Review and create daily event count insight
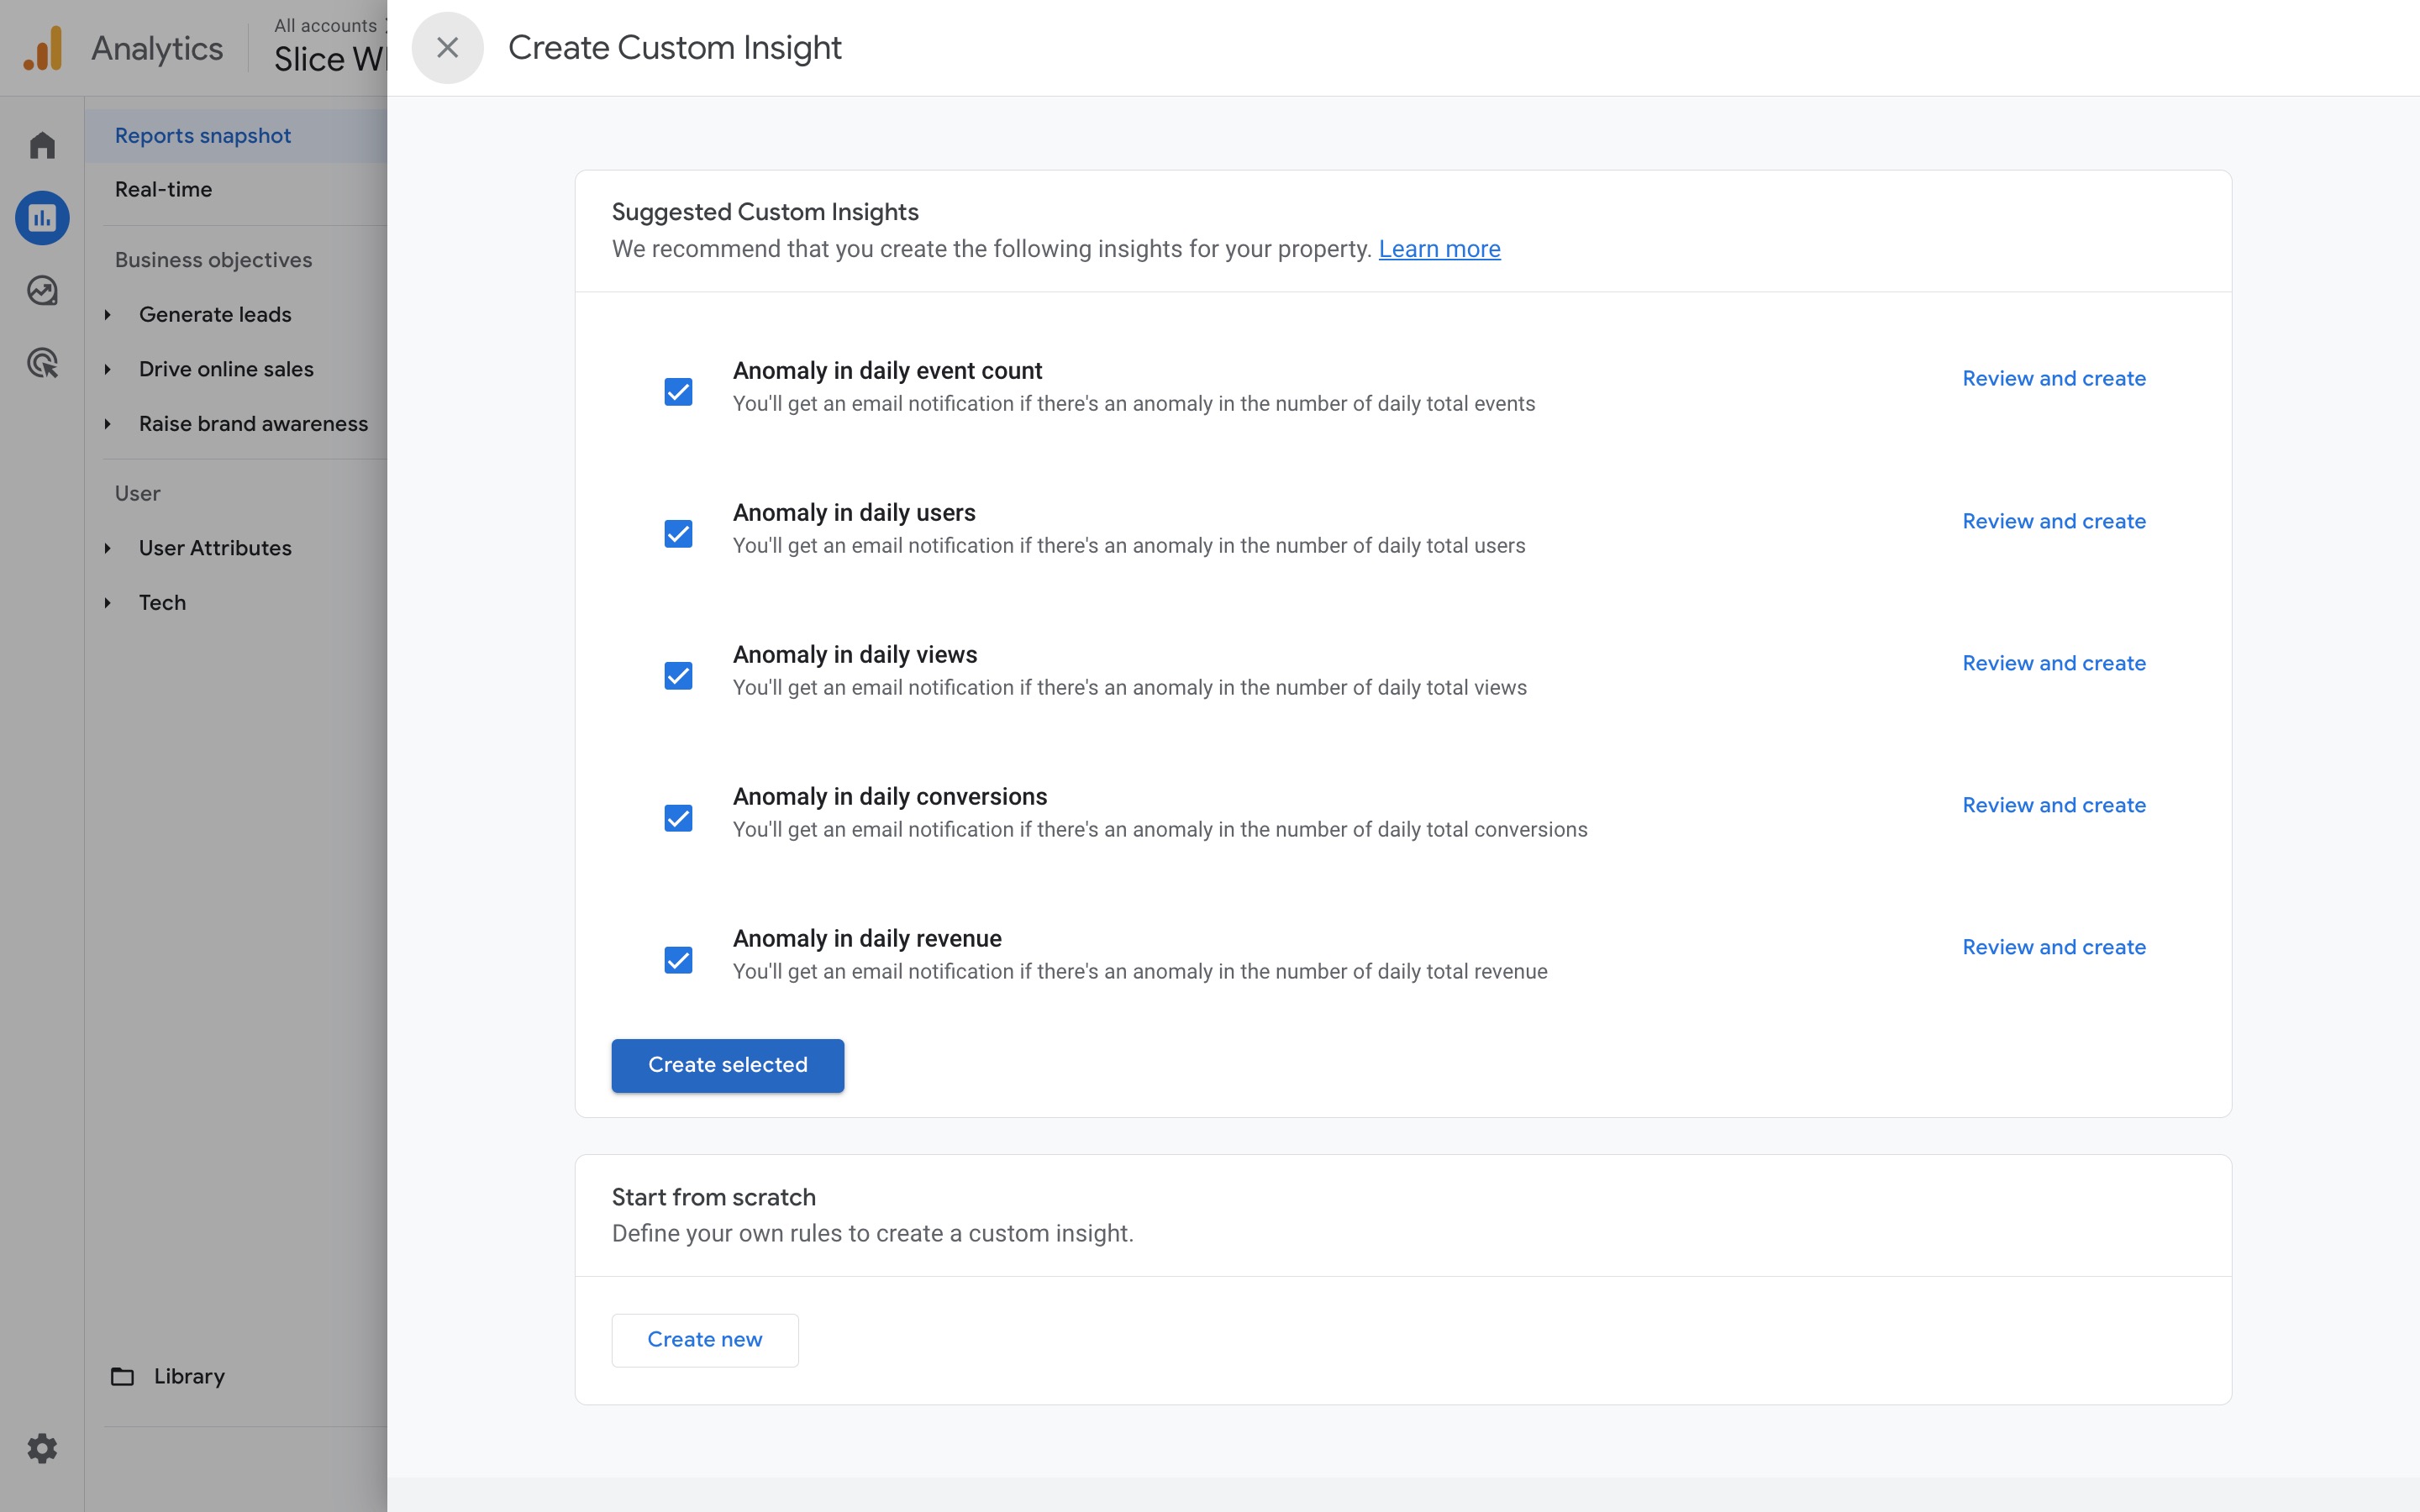 tap(2054, 378)
